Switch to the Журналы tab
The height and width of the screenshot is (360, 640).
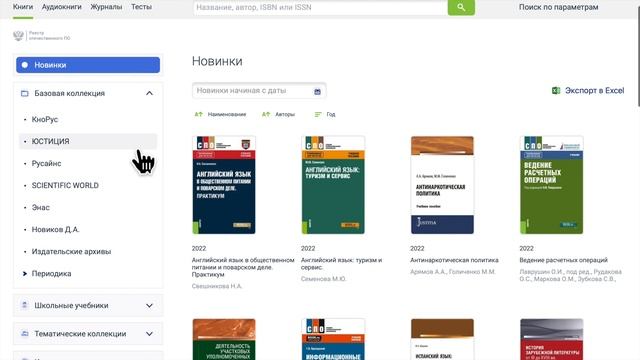[106, 7]
